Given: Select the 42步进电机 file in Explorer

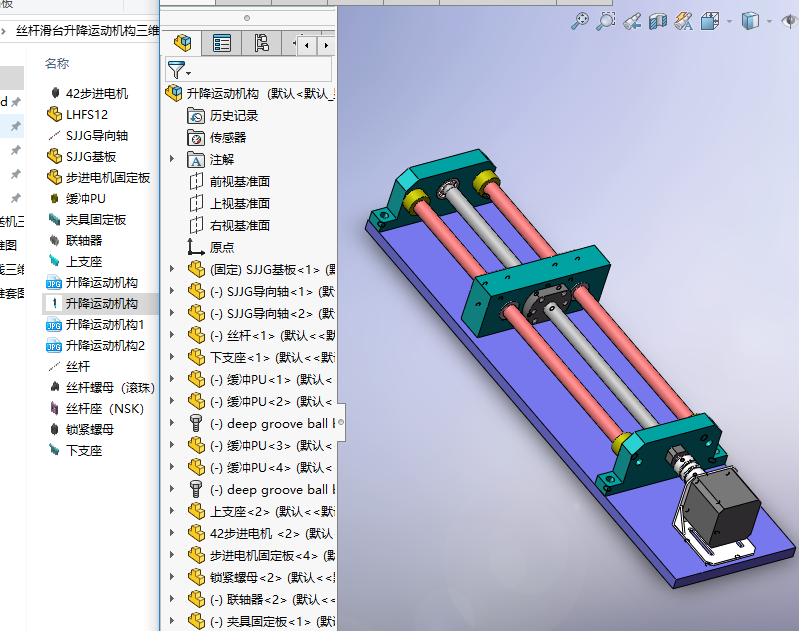Looking at the screenshot, I should [96, 93].
